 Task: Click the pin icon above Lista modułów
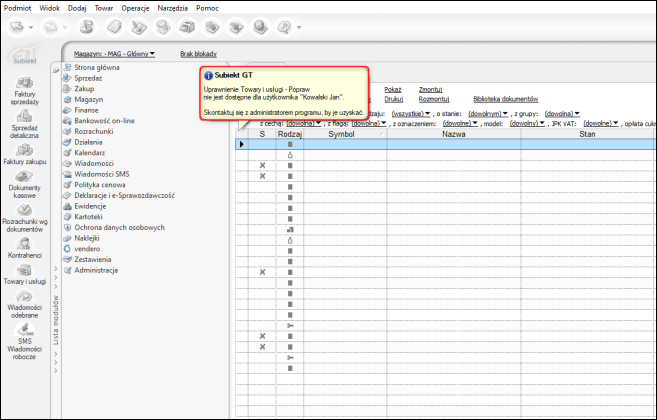coord(56,70)
